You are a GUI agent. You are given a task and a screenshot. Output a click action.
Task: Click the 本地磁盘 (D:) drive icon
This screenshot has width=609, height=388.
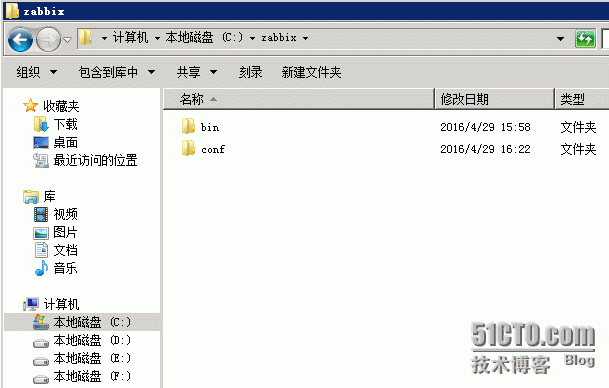point(41,342)
